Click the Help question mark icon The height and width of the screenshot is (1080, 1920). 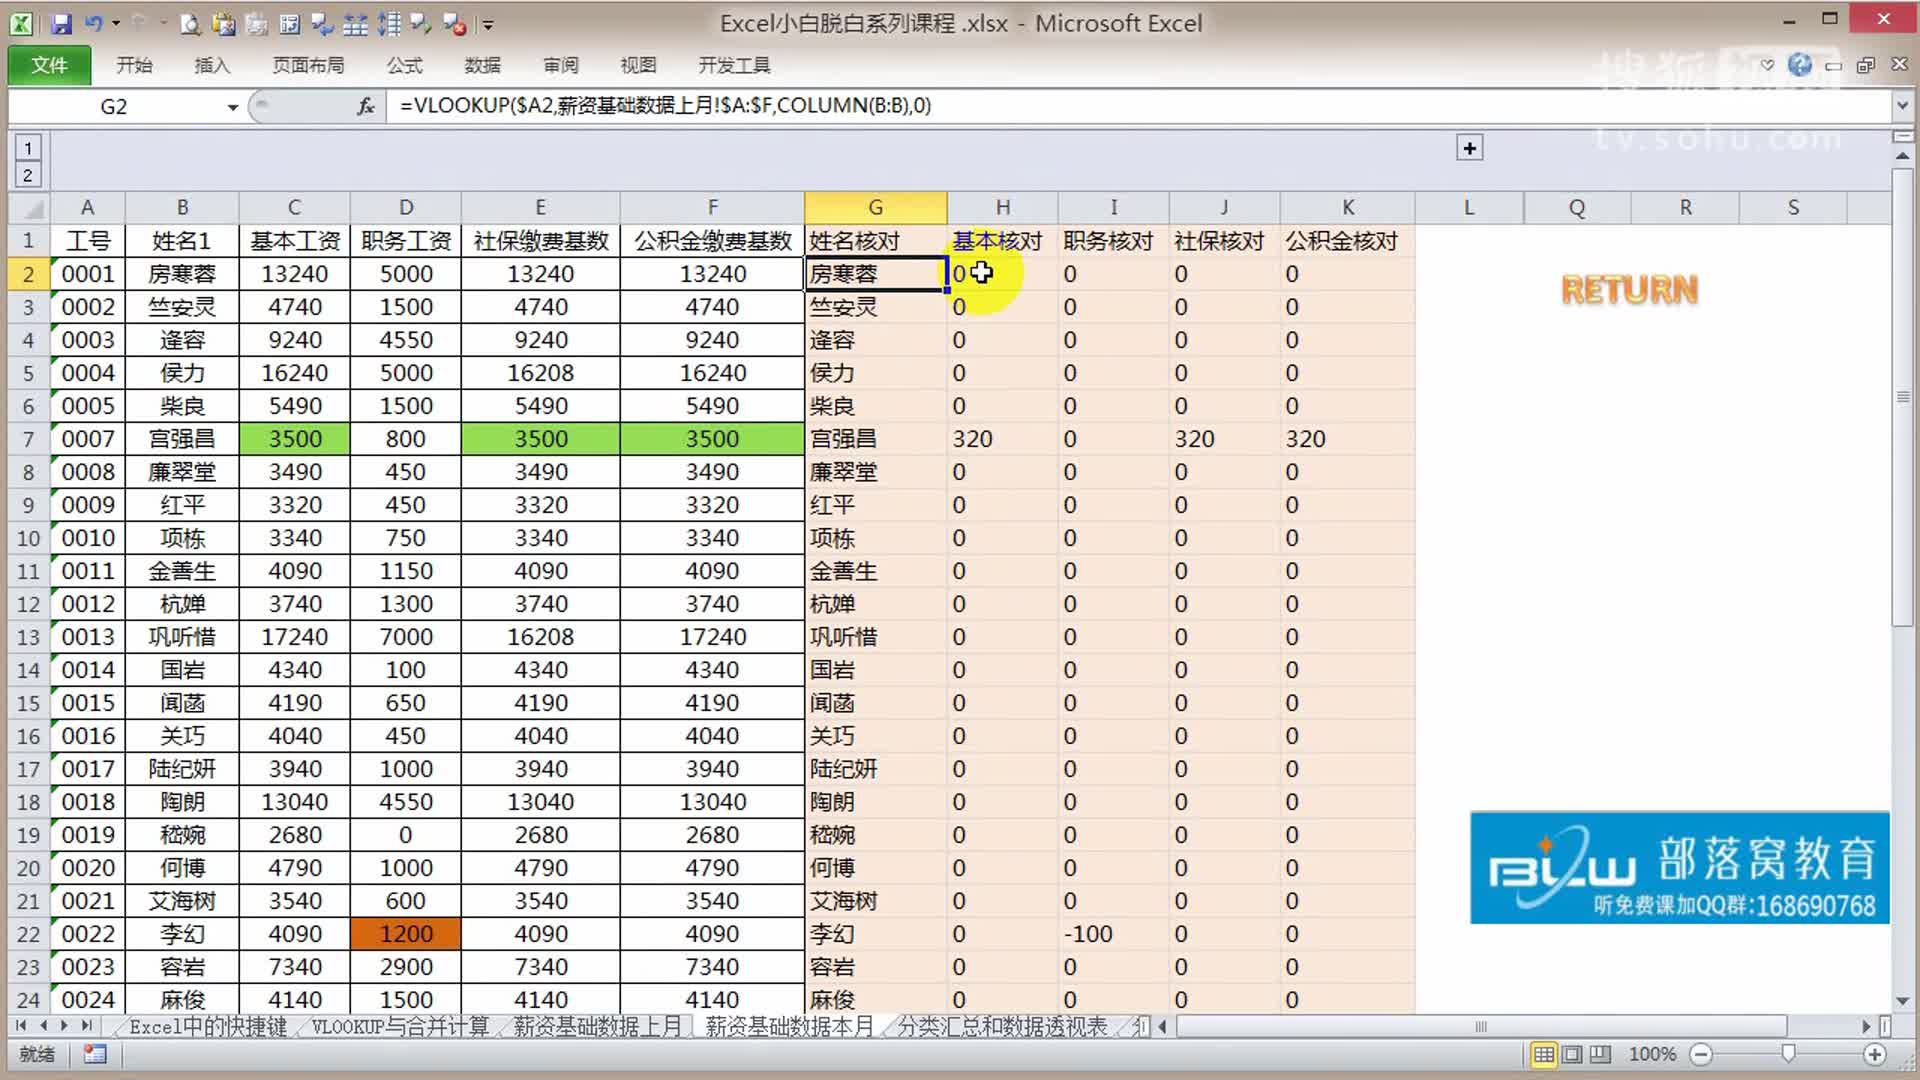[x=1800, y=65]
